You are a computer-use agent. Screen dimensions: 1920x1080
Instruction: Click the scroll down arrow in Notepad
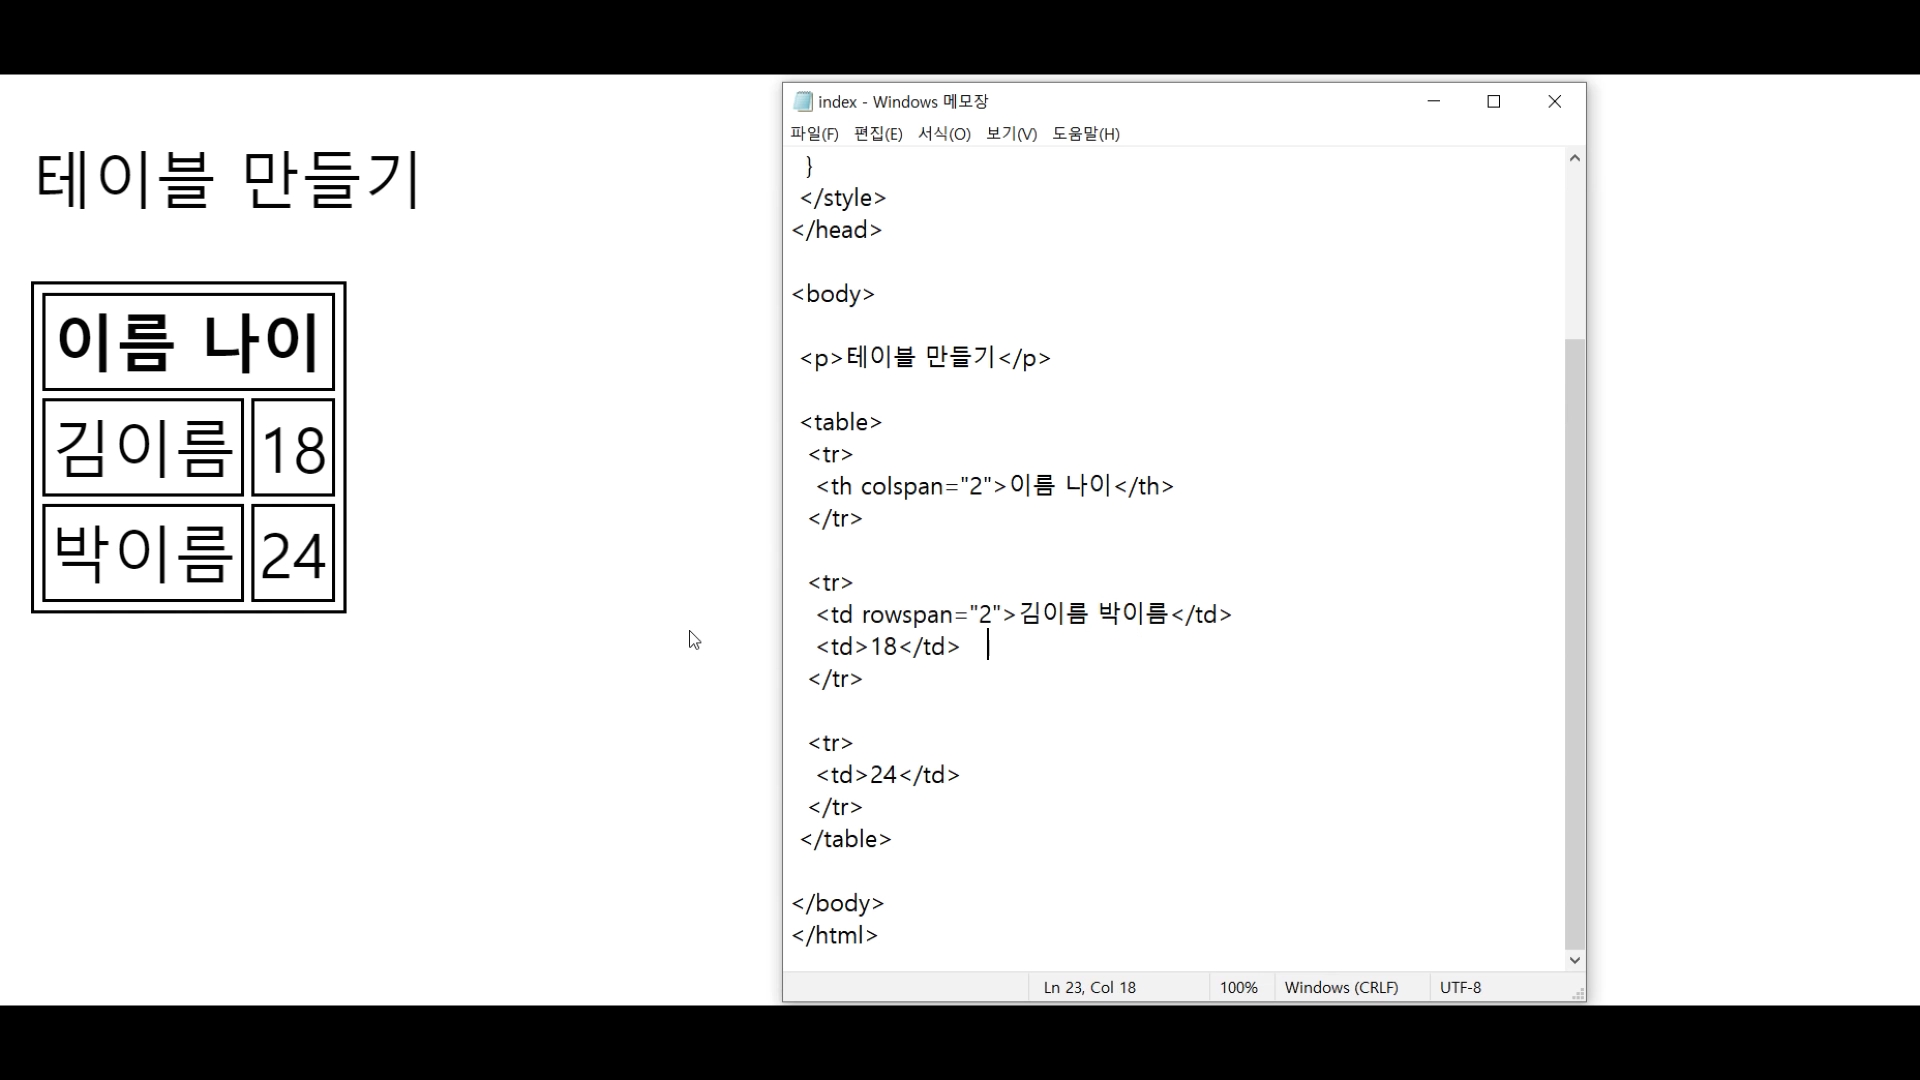(1575, 960)
